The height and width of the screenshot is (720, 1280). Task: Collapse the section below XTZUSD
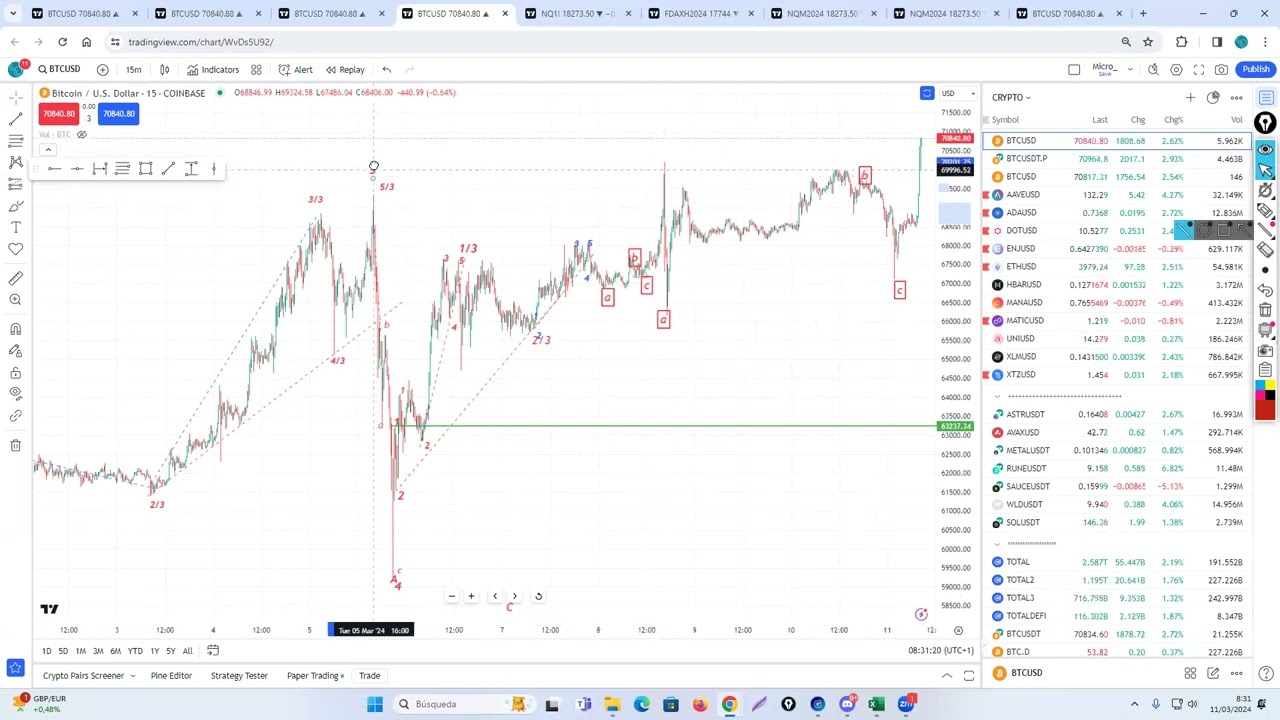997,396
